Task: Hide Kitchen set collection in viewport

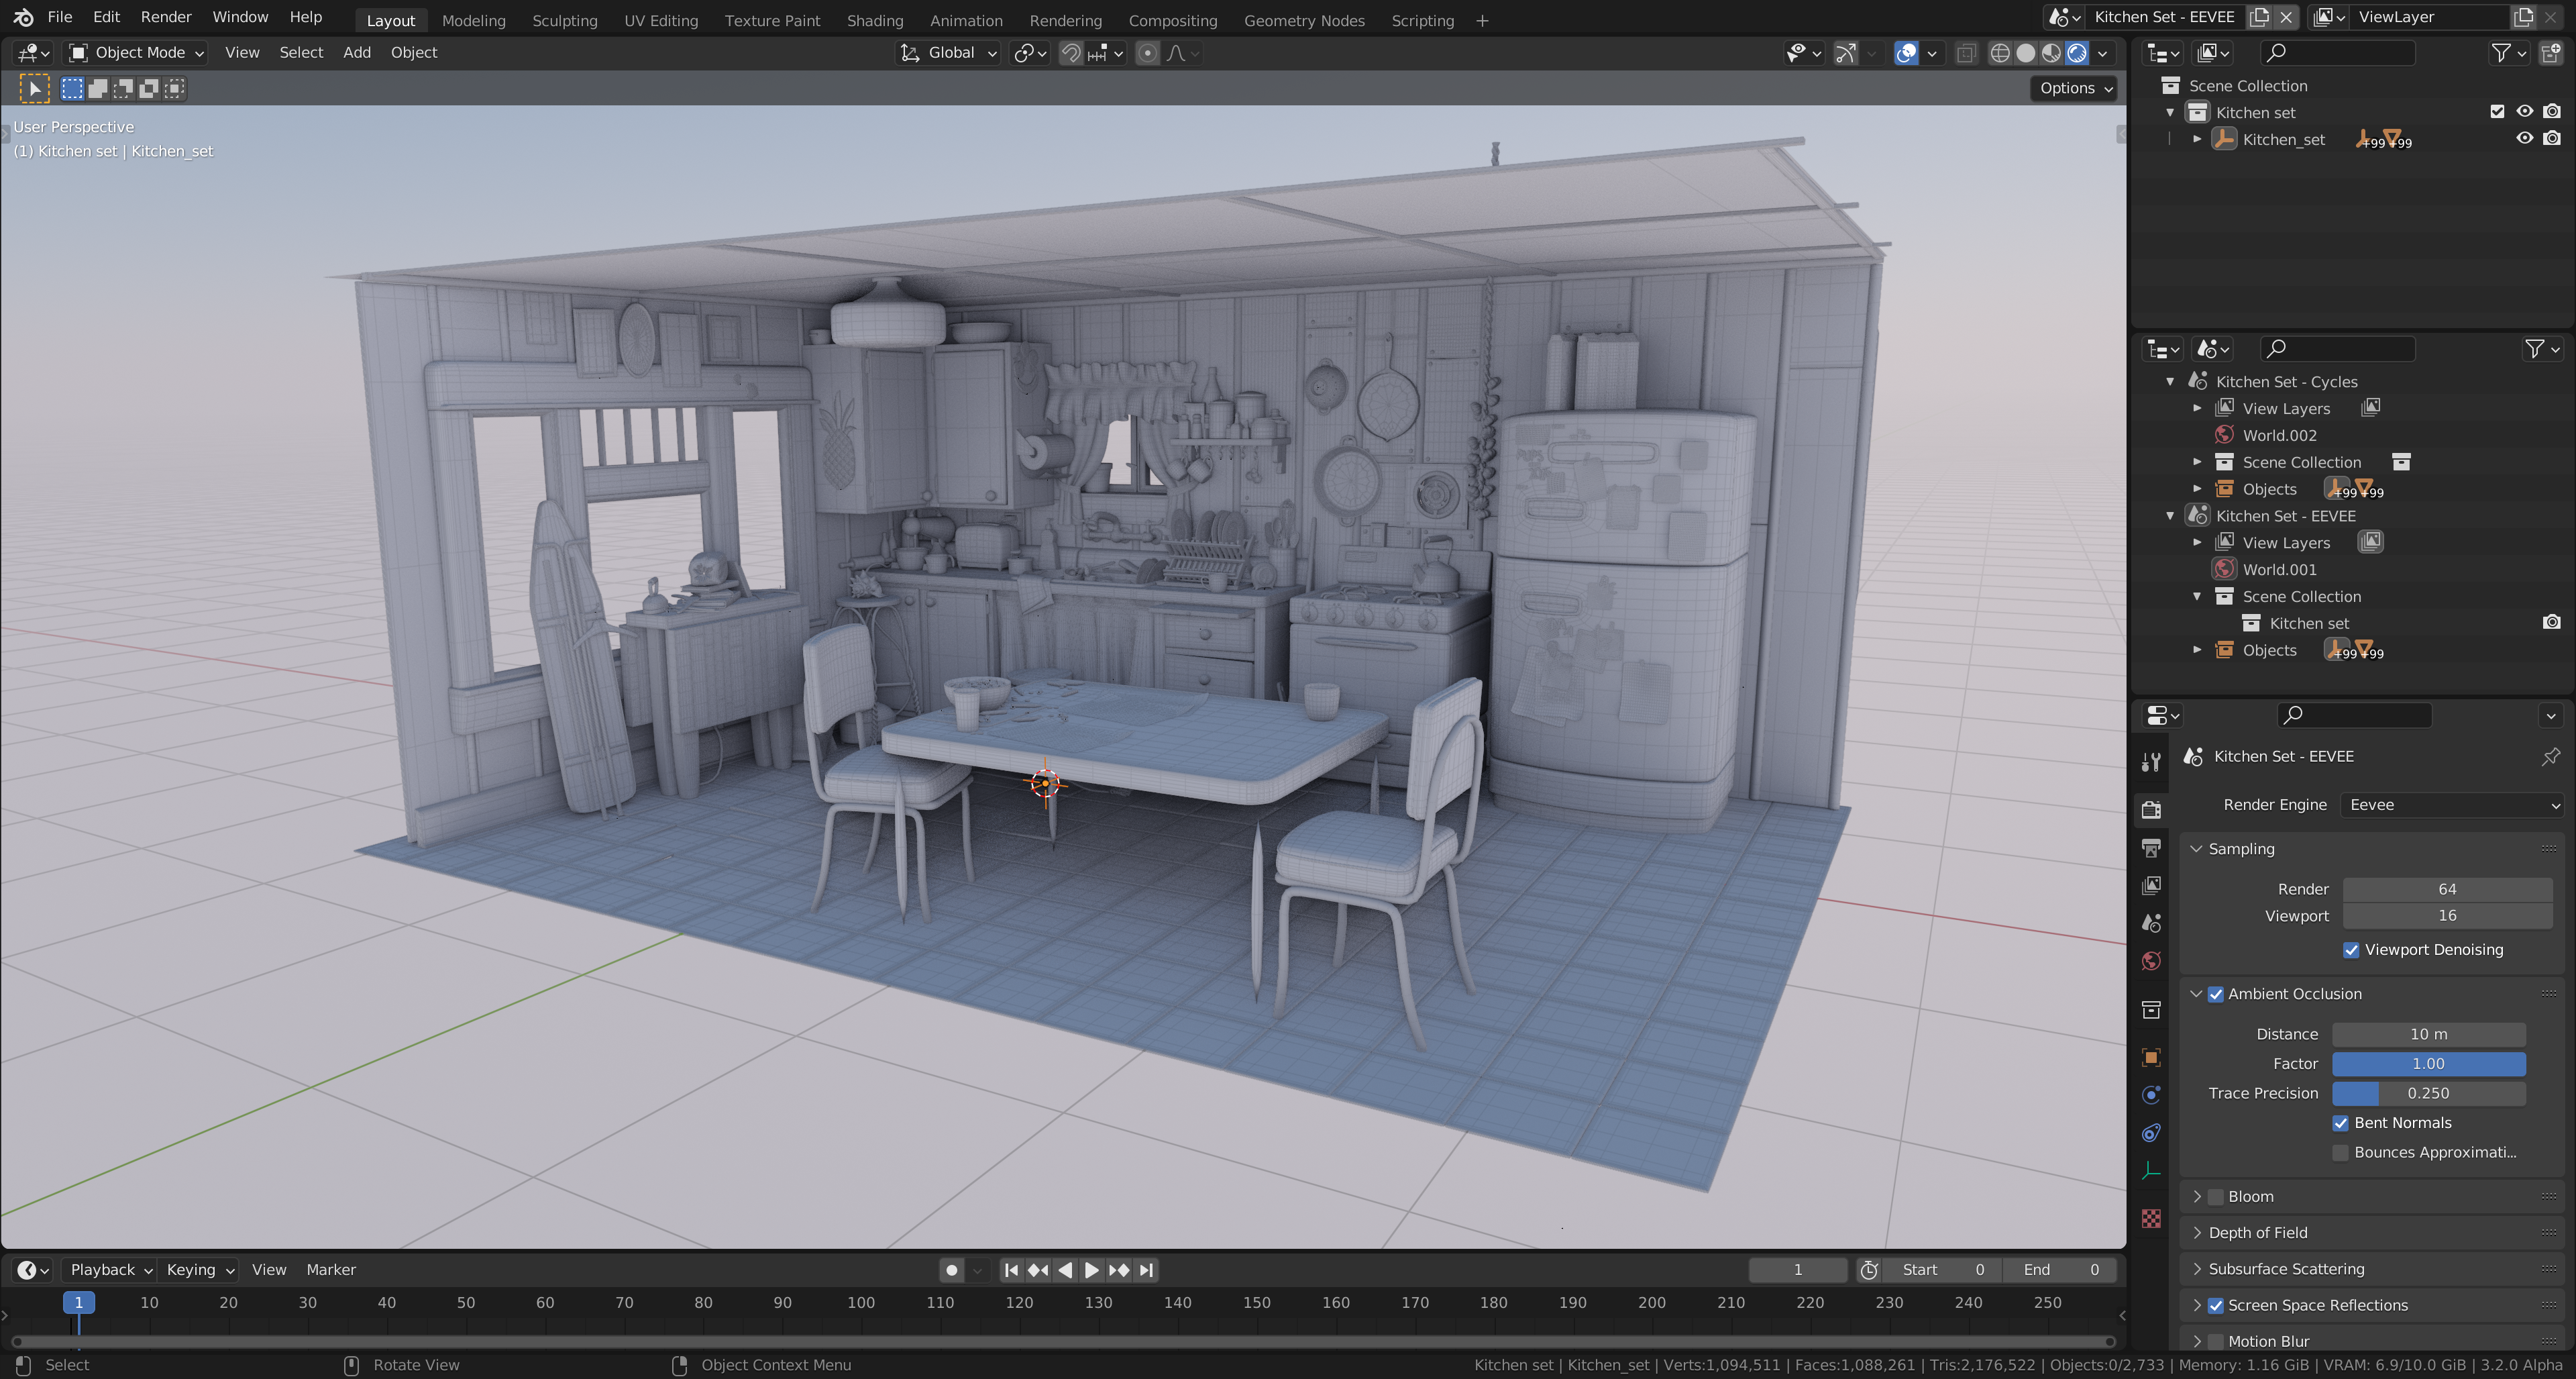Action: pyautogui.click(x=2524, y=112)
